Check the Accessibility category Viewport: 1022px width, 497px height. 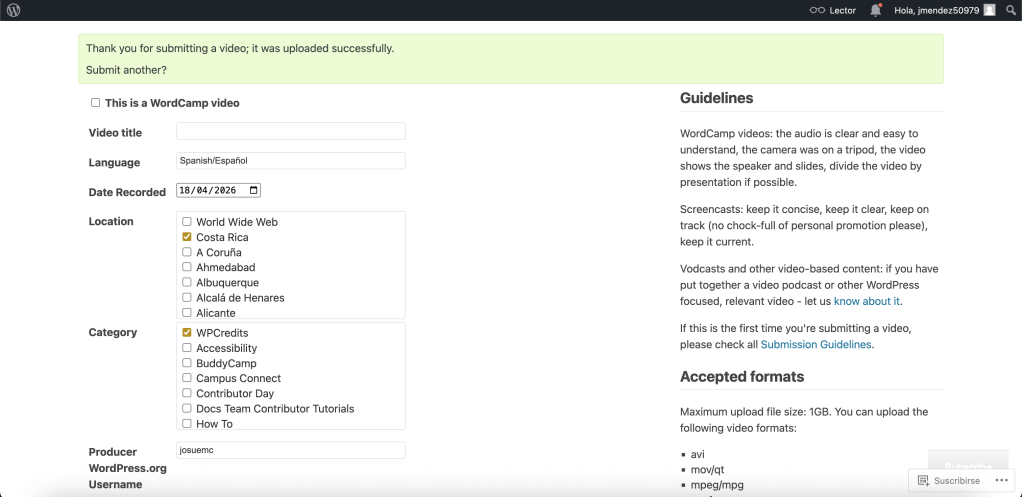(x=187, y=348)
